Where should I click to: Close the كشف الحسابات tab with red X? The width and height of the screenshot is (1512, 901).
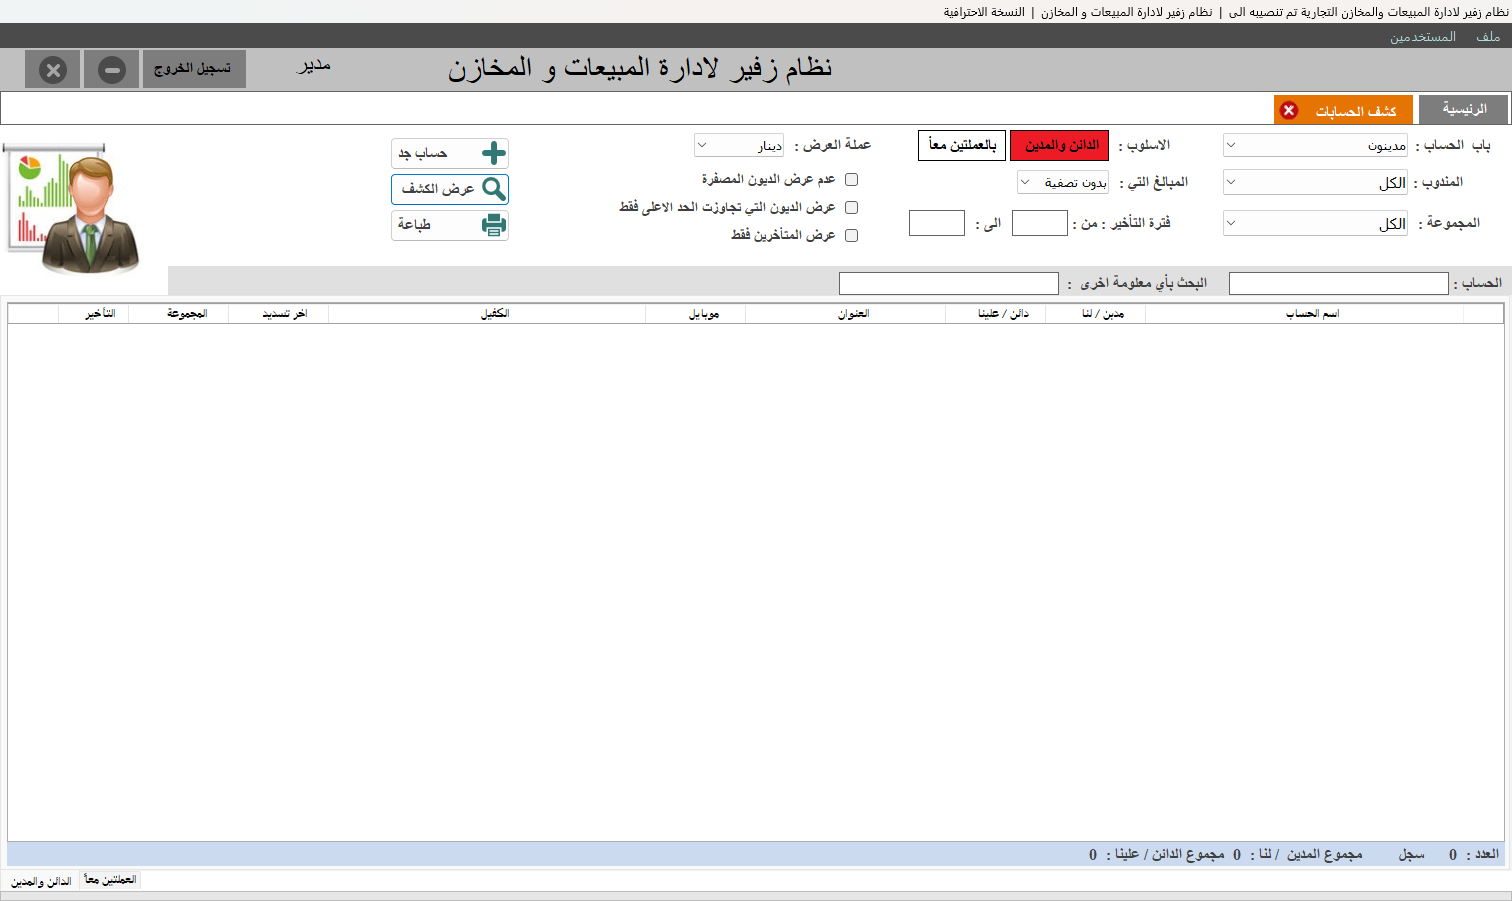pyautogui.click(x=1289, y=110)
